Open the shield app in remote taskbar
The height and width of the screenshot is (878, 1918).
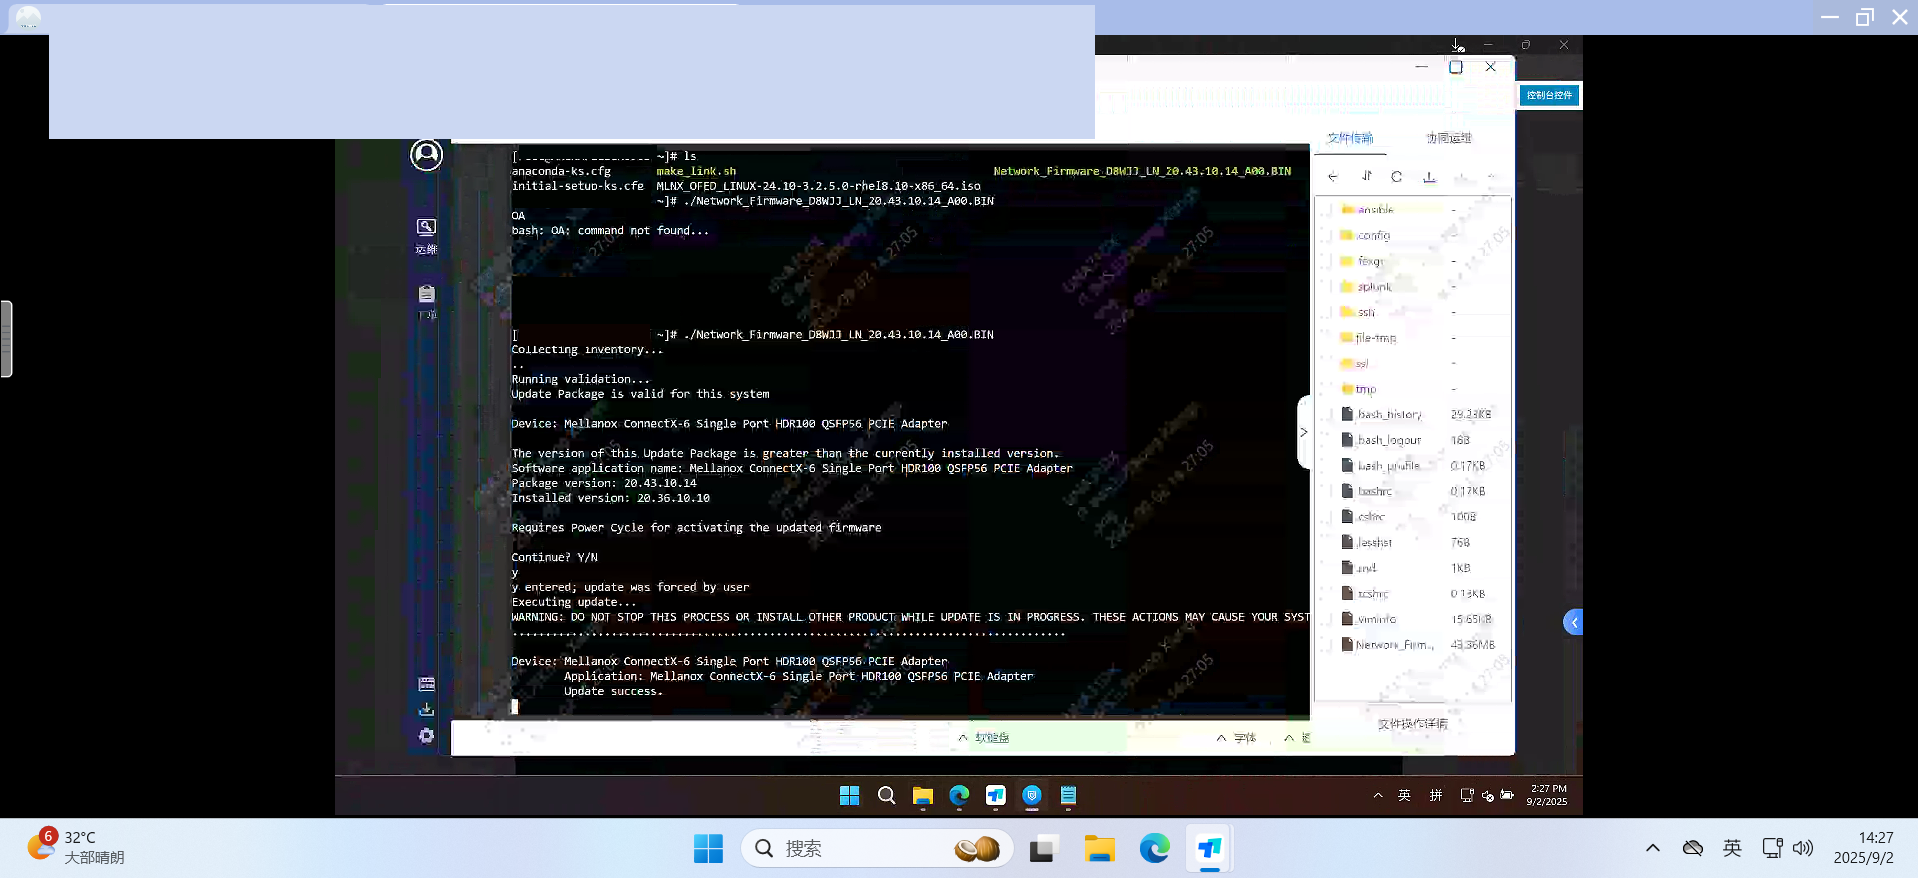point(1032,796)
